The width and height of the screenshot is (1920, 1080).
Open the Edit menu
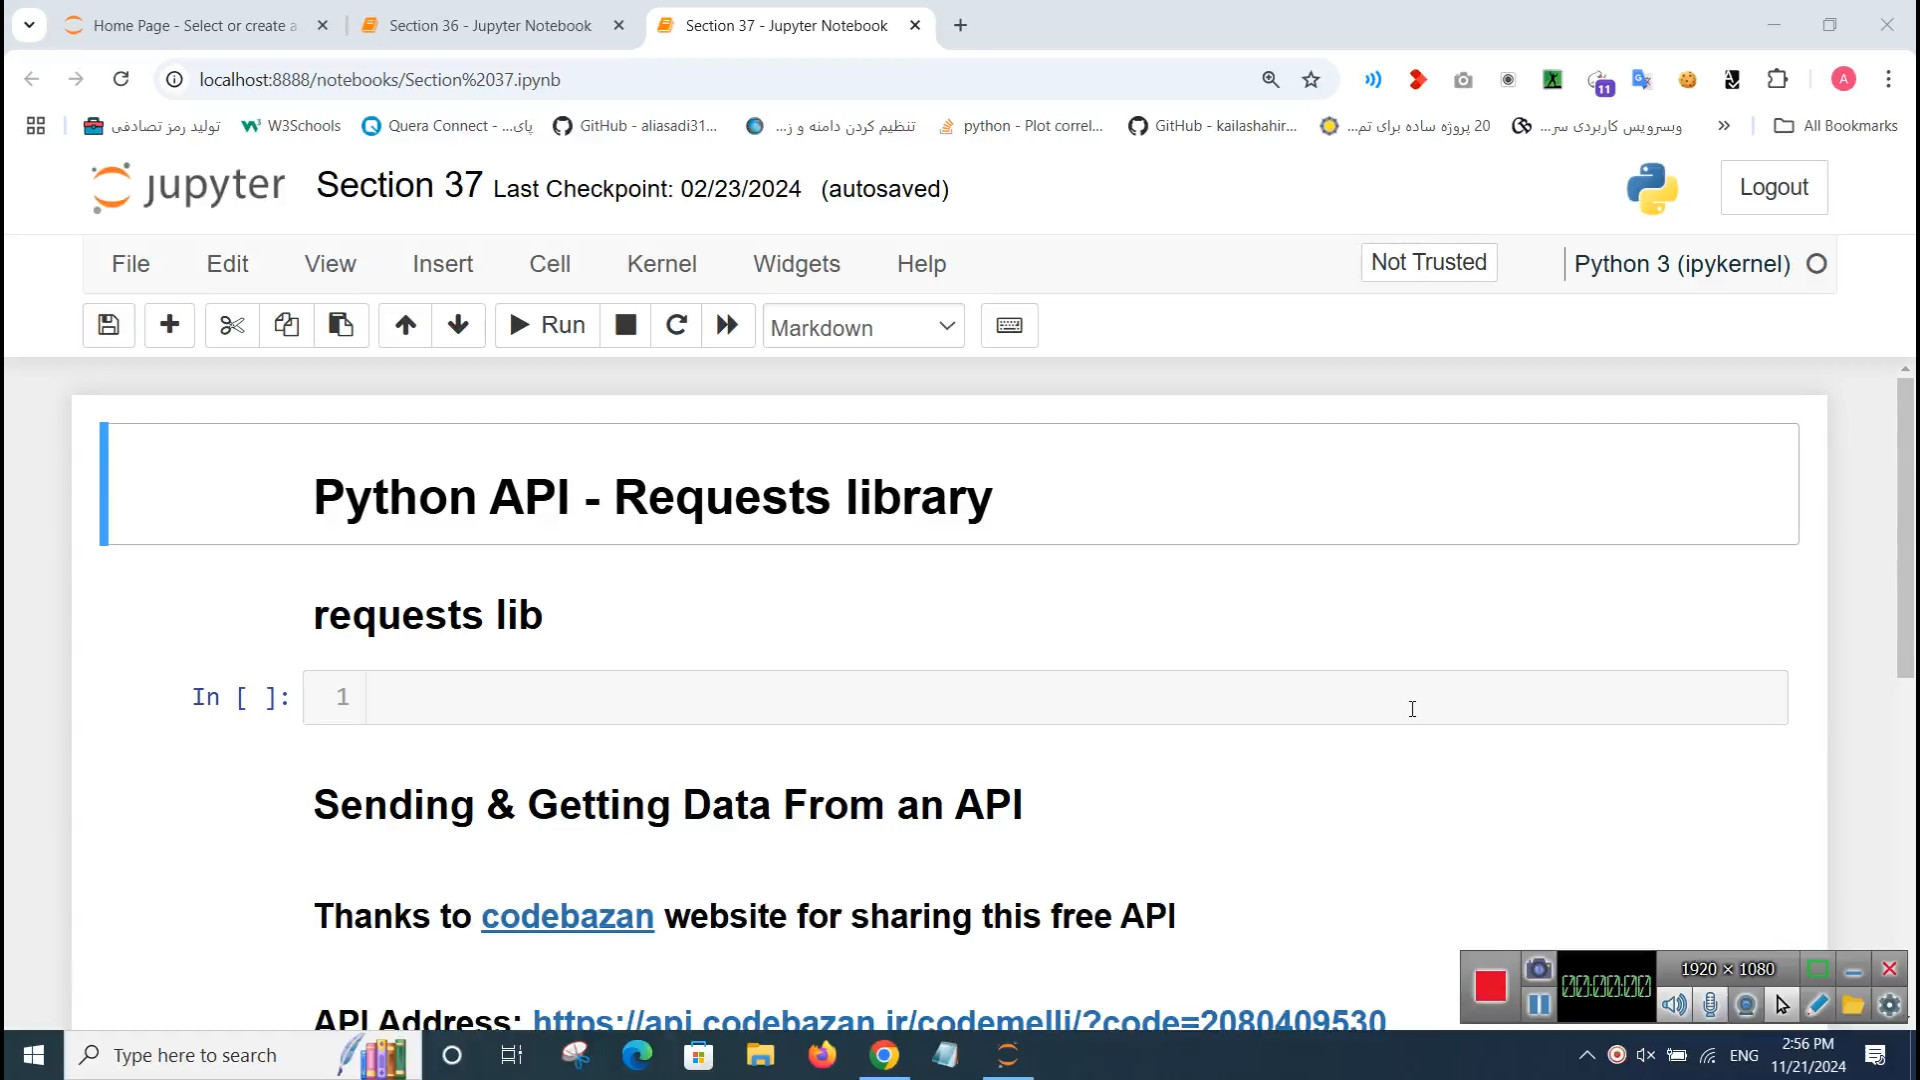228,264
